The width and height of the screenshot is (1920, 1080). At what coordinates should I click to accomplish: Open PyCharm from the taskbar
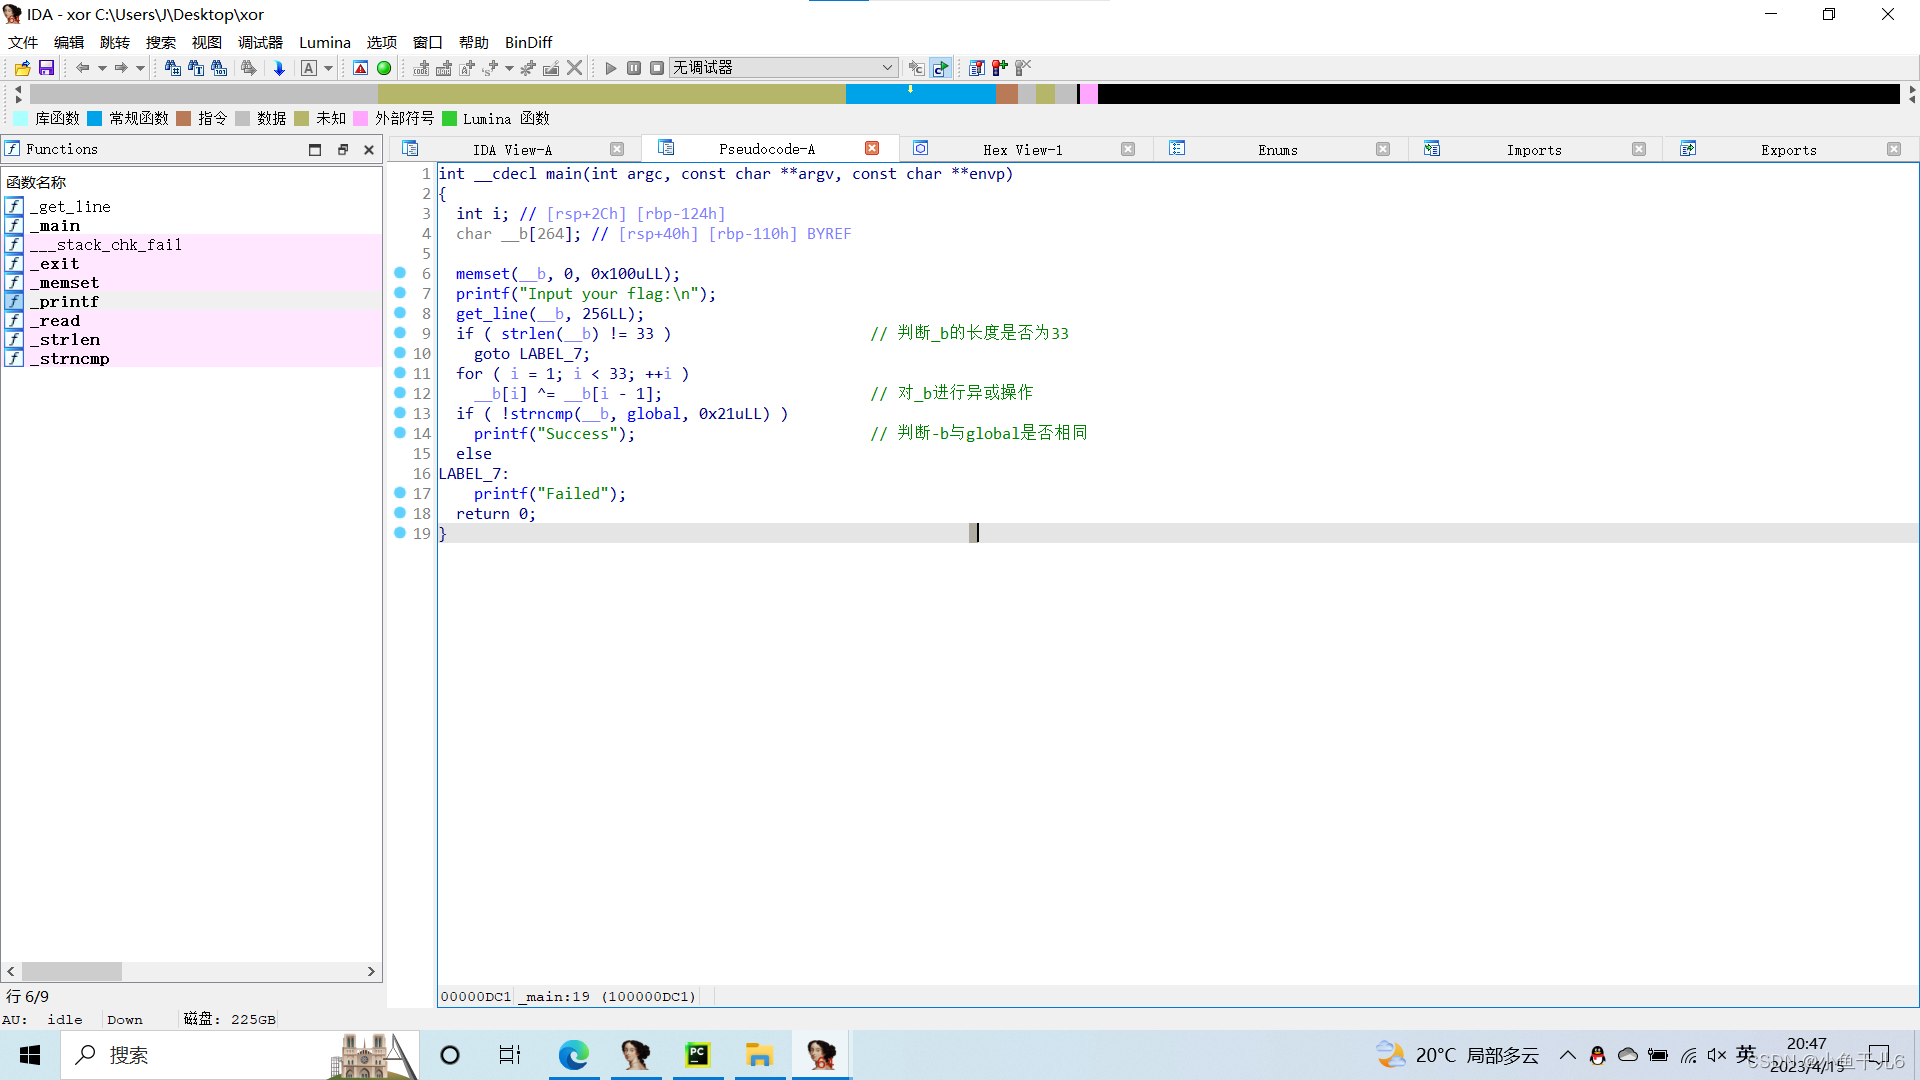click(698, 1055)
